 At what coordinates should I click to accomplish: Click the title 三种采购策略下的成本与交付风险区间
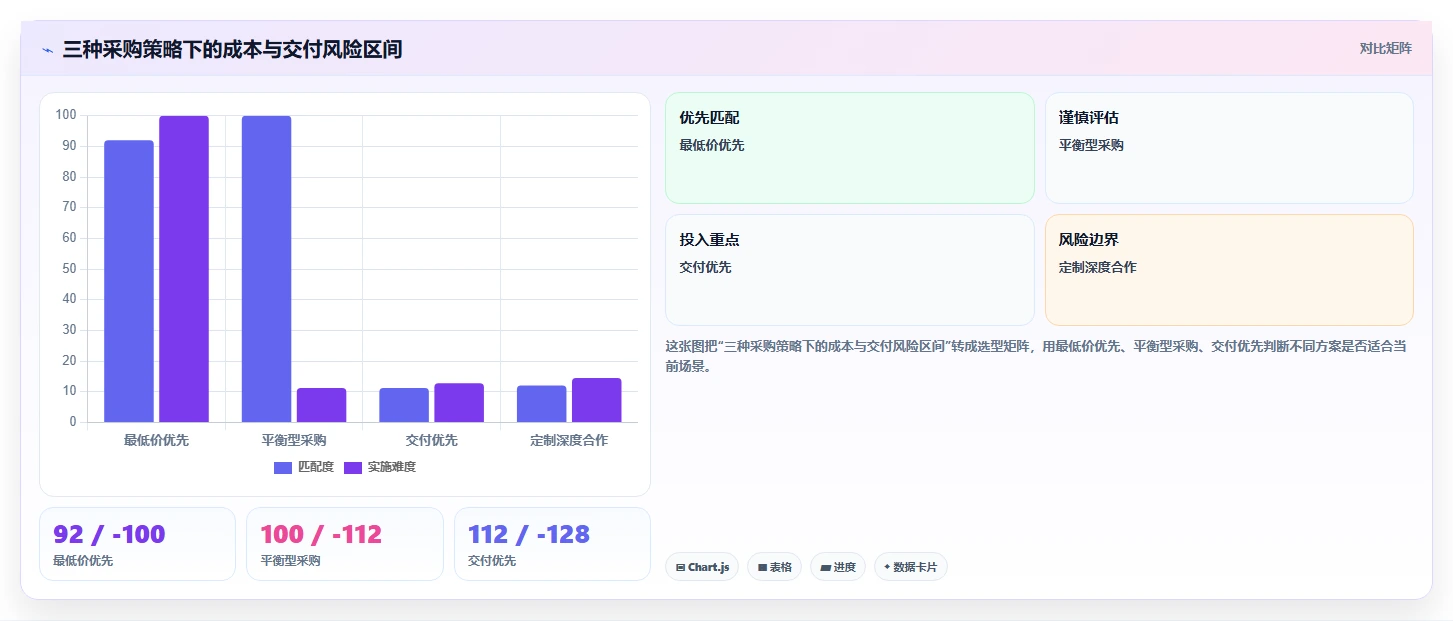232,49
